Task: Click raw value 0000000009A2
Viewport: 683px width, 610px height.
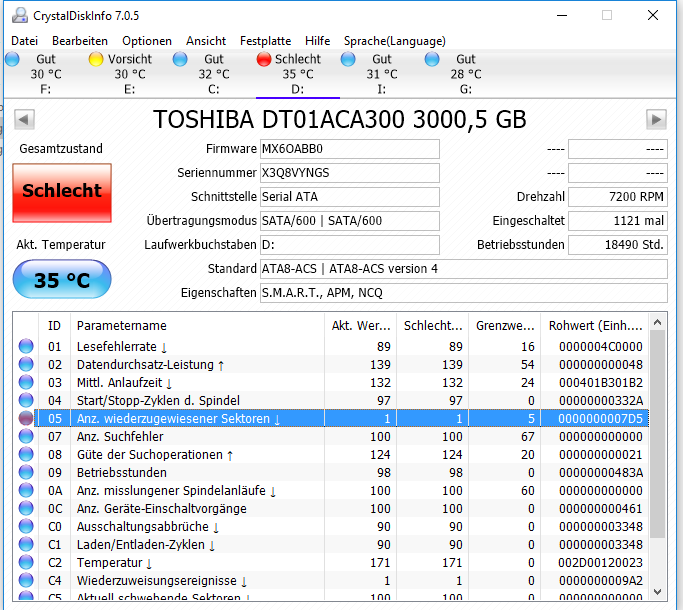Action: pos(600,581)
